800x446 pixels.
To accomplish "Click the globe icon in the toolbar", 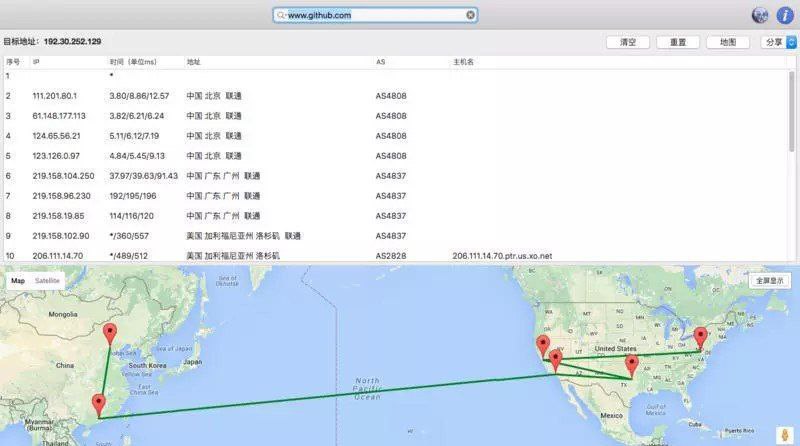I will (x=759, y=15).
